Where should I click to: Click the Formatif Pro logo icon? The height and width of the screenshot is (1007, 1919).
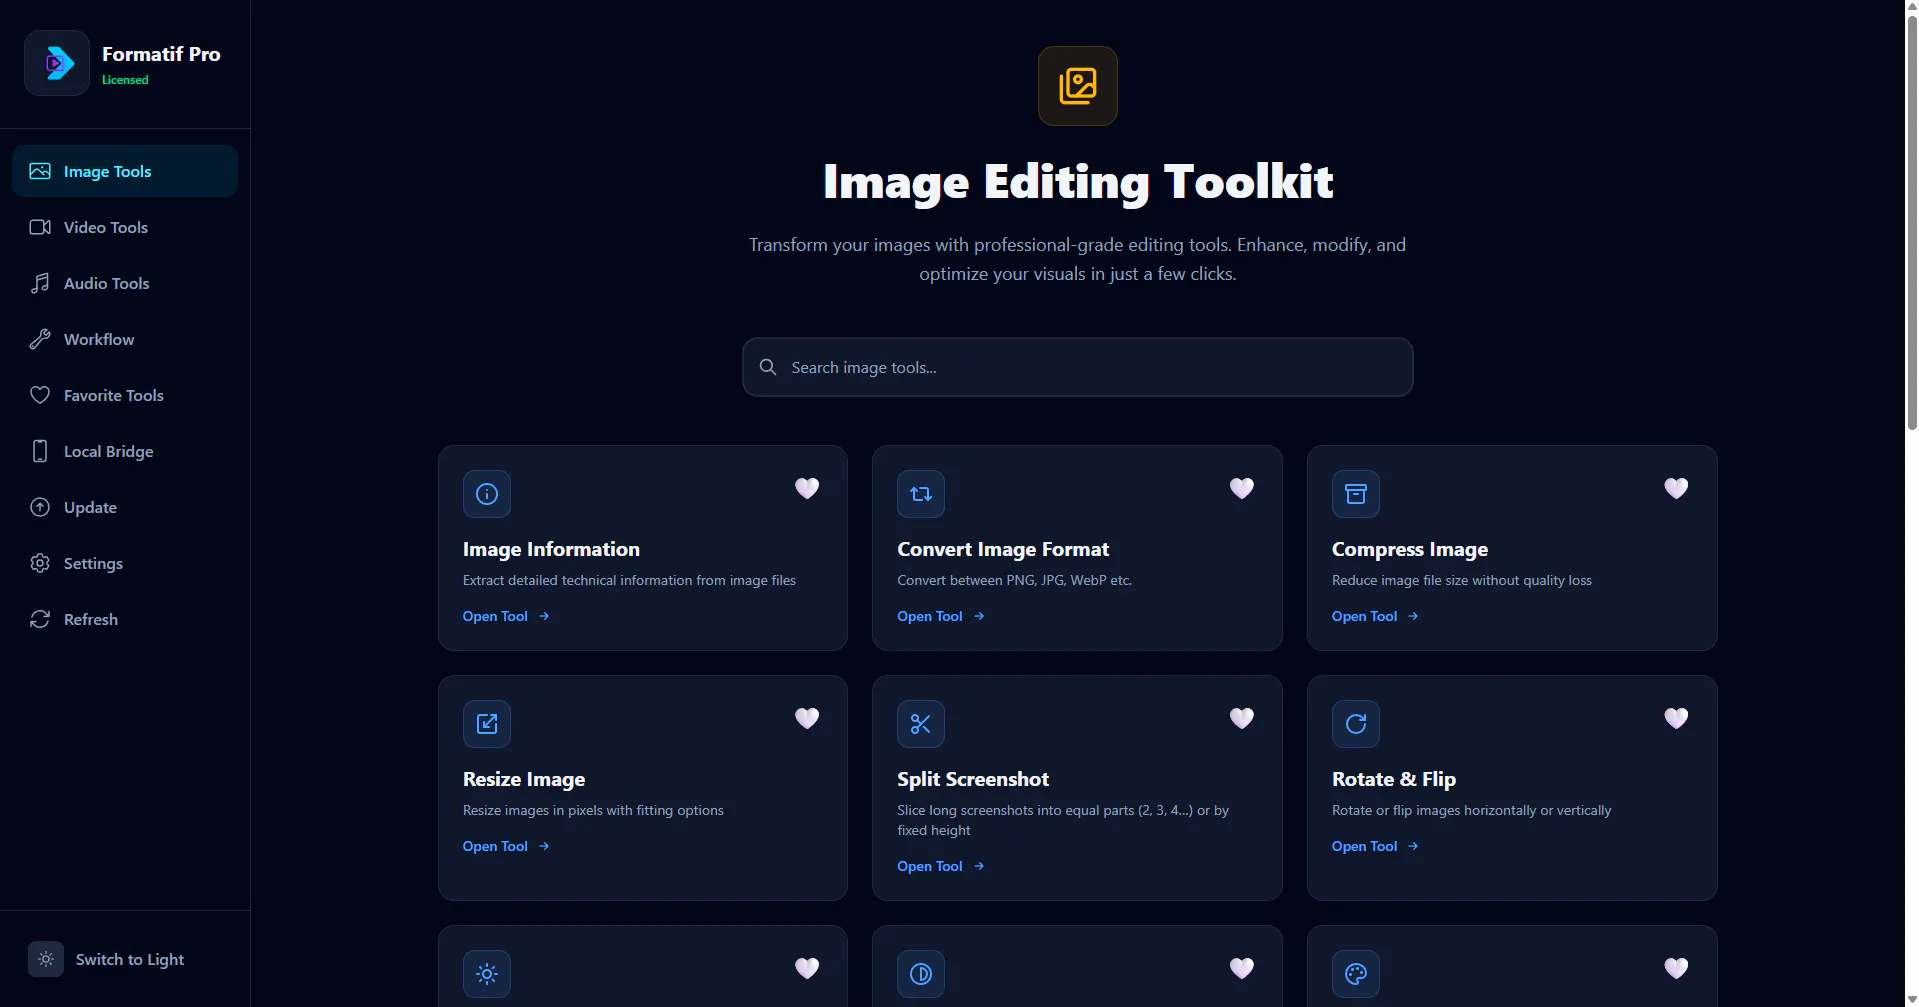pyautogui.click(x=57, y=63)
